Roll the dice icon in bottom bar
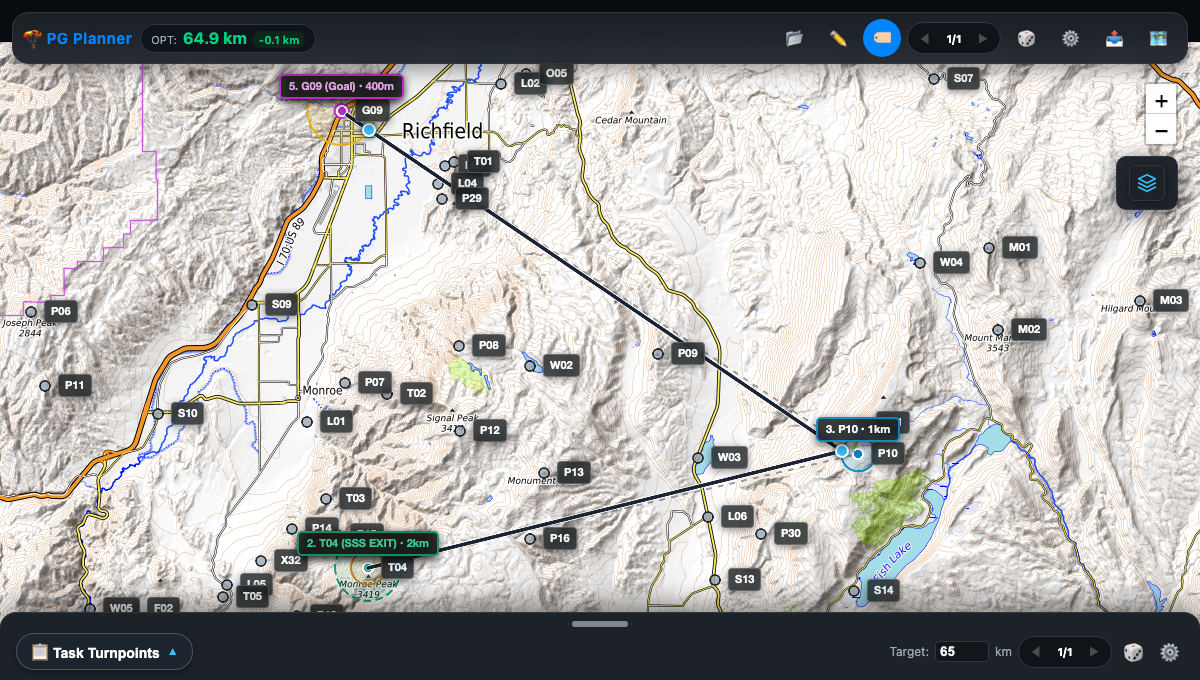Image resolution: width=1200 pixels, height=680 pixels. (1133, 652)
